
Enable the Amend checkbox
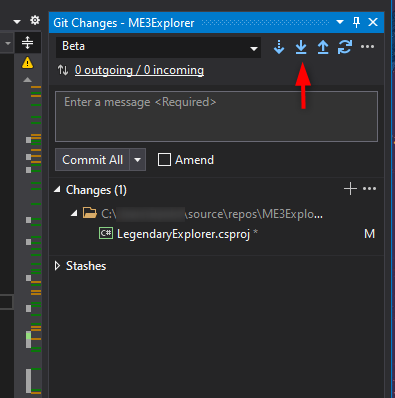point(164,160)
